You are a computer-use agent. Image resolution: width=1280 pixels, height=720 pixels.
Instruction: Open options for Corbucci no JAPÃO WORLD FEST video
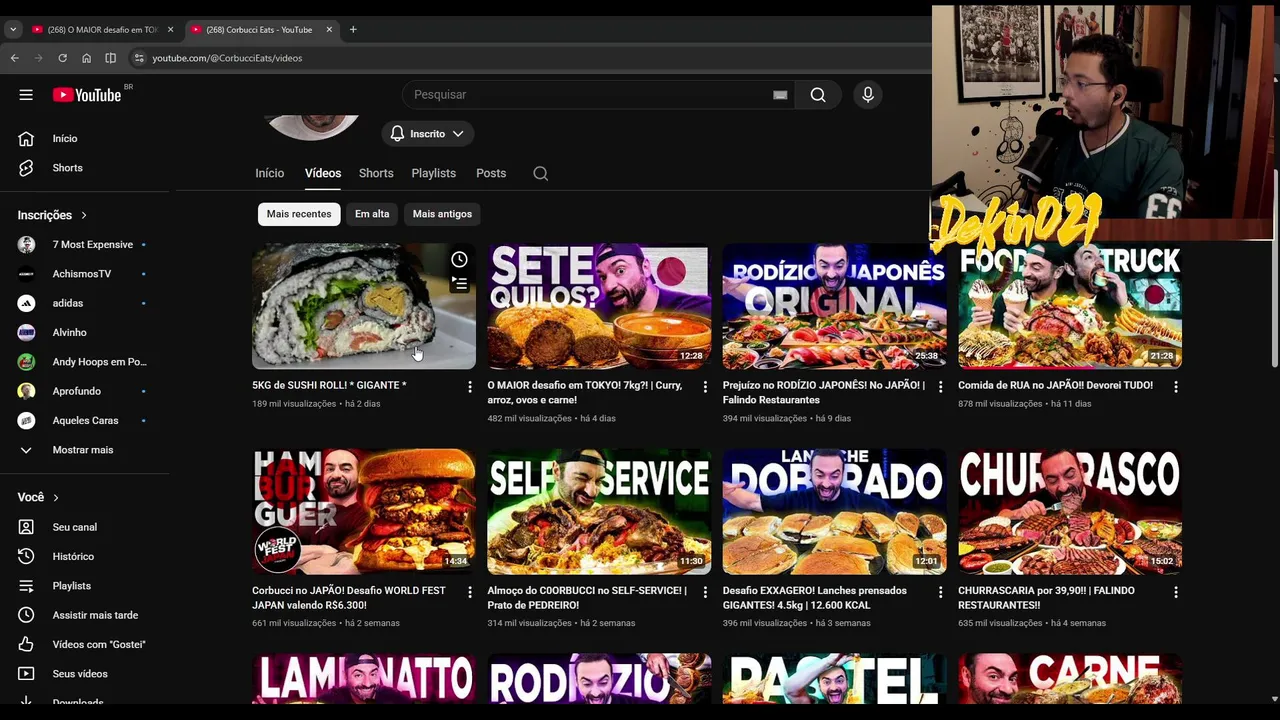click(x=470, y=592)
